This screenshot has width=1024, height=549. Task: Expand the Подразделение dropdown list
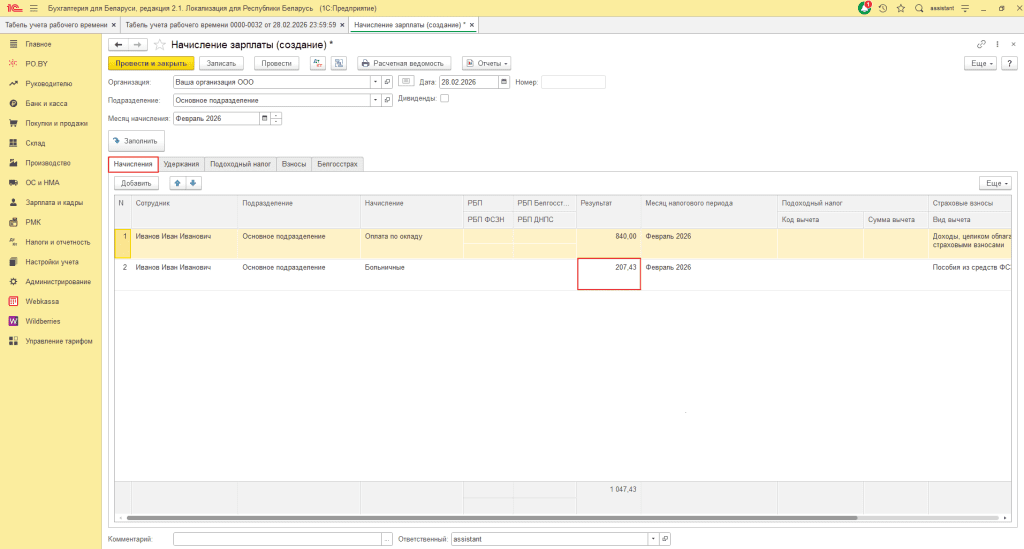click(375, 100)
